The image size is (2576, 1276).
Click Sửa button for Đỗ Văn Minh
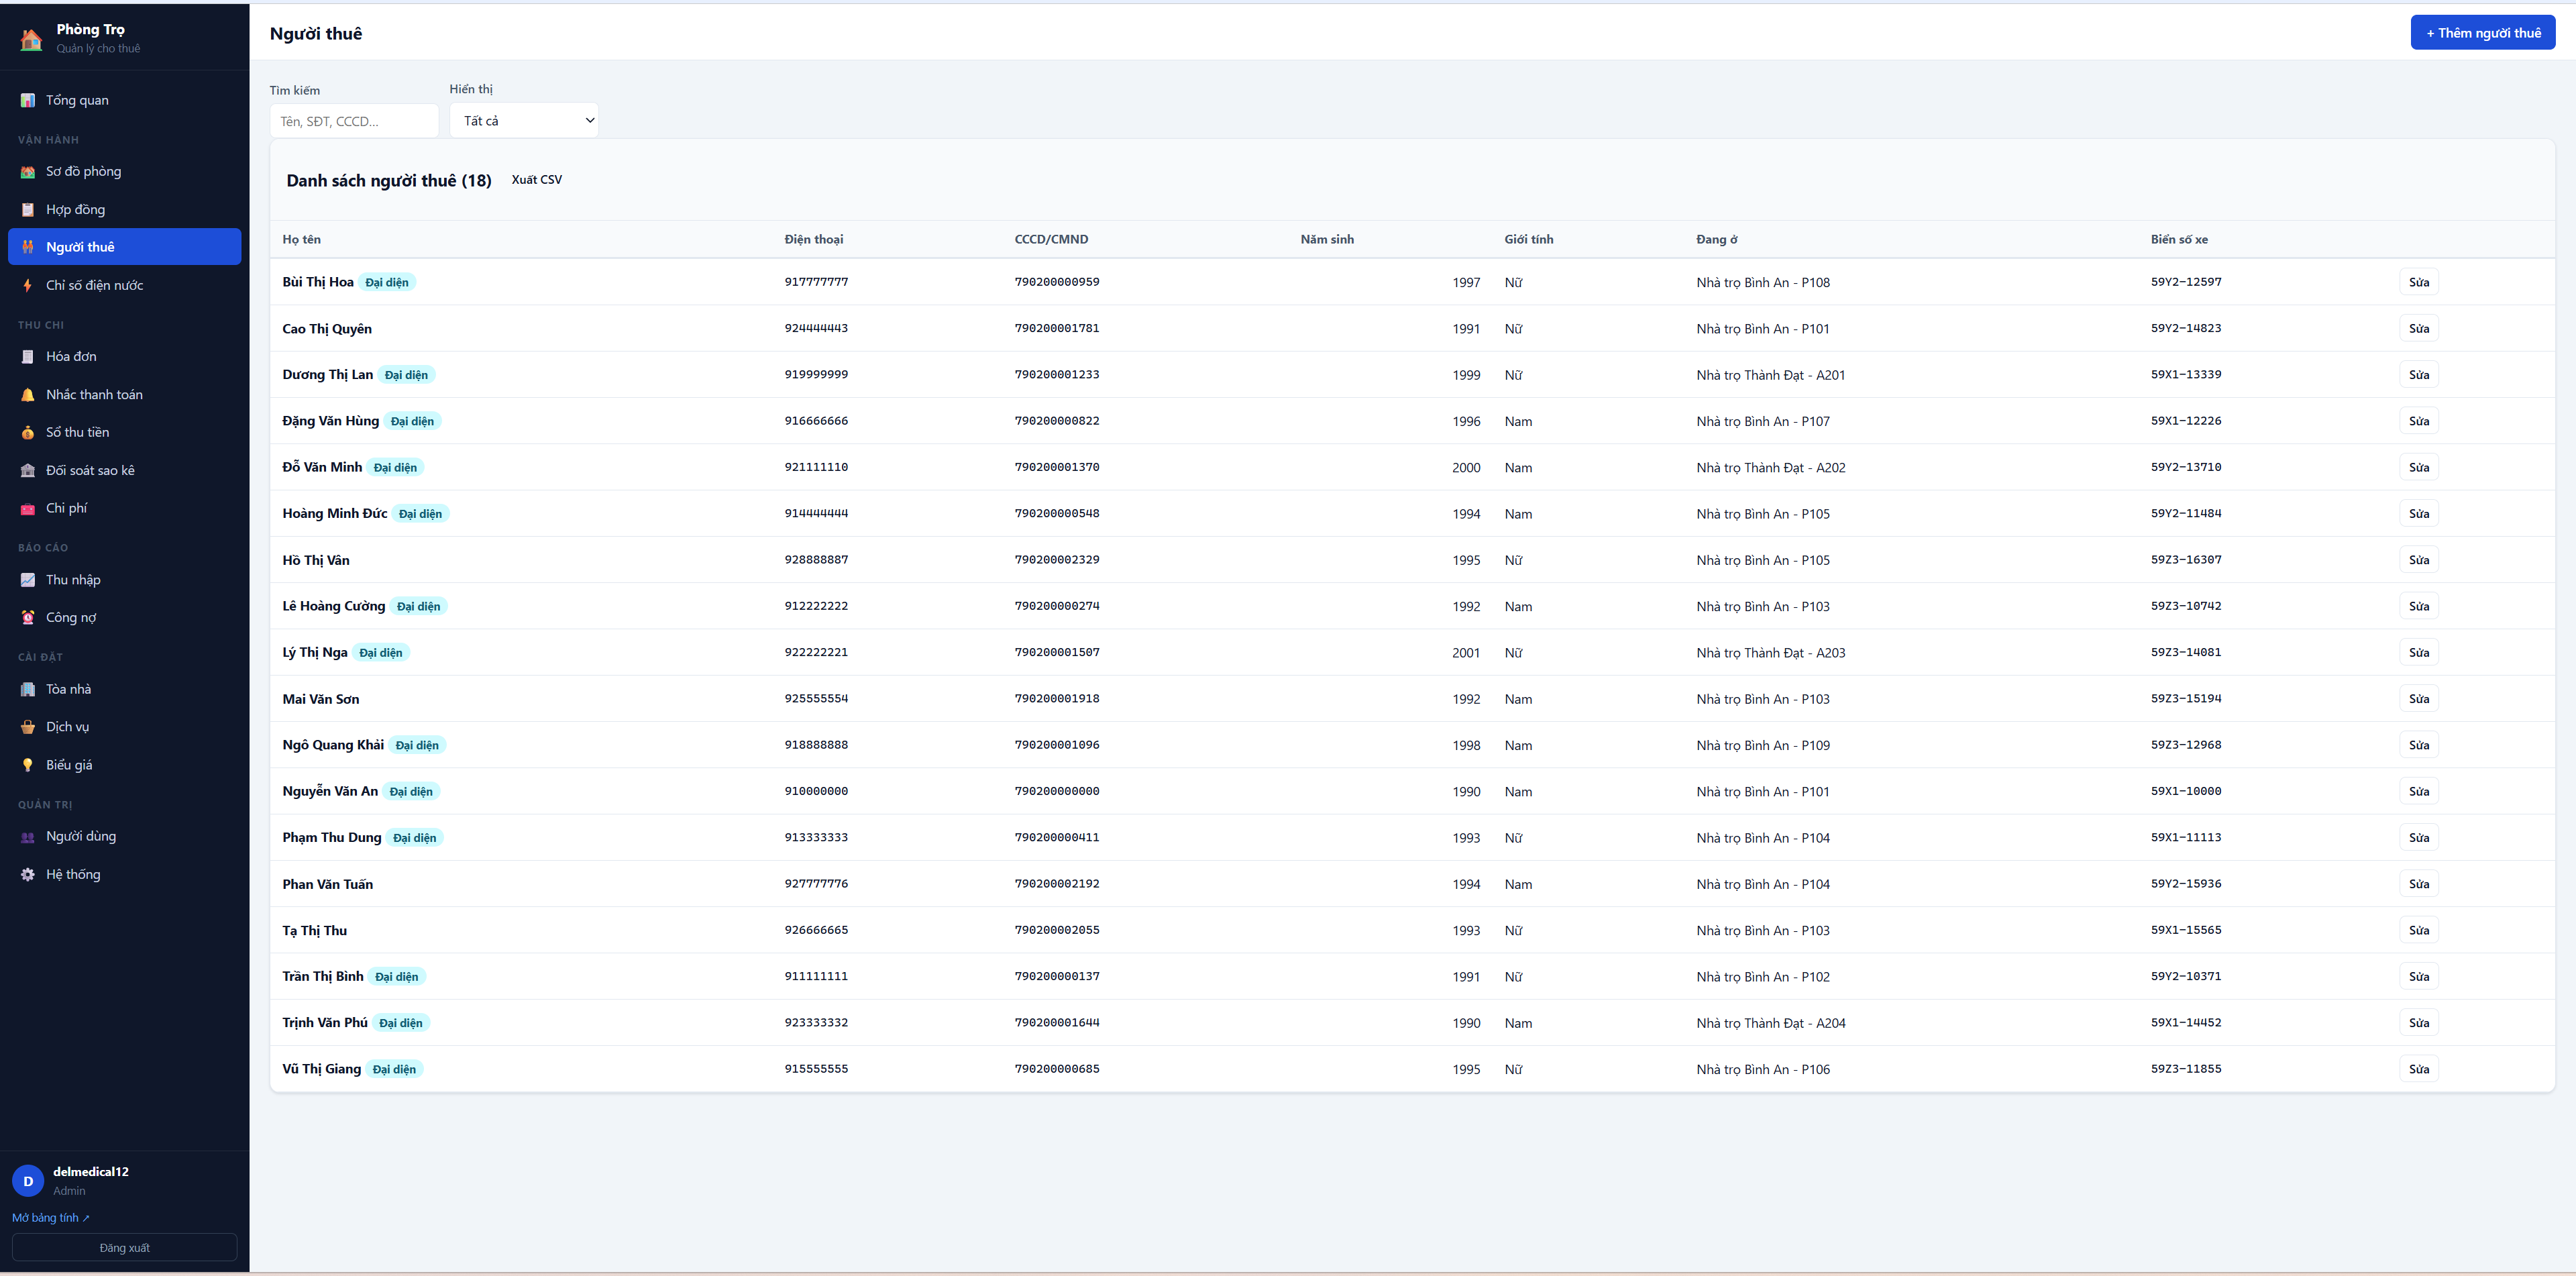pyautogui.click(x=2418, y=467)
